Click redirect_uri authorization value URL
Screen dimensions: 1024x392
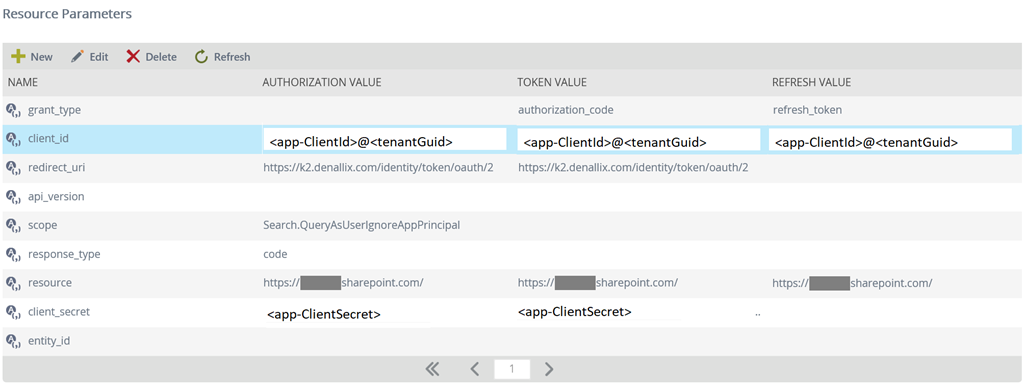tap(378, 168)
